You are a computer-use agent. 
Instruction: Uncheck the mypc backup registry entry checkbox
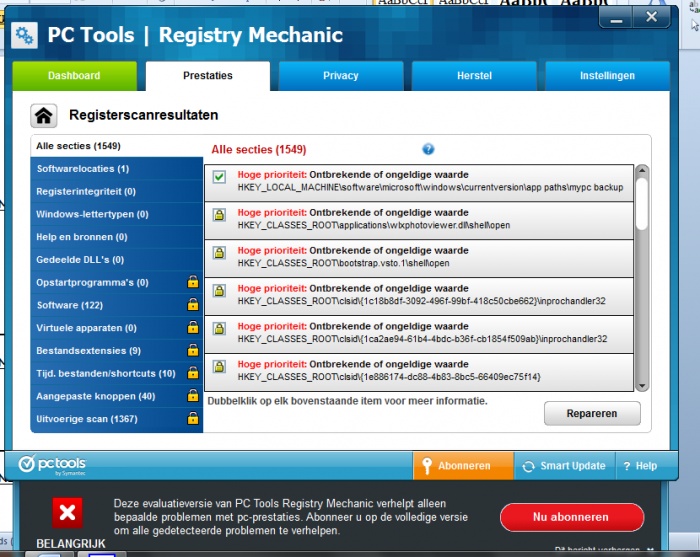[219, 177]
